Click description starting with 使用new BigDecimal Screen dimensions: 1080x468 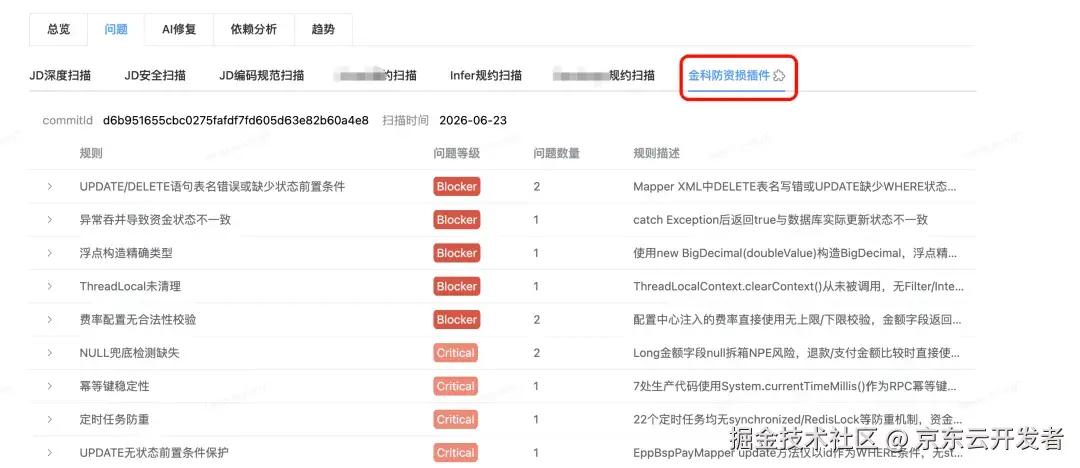795,253
